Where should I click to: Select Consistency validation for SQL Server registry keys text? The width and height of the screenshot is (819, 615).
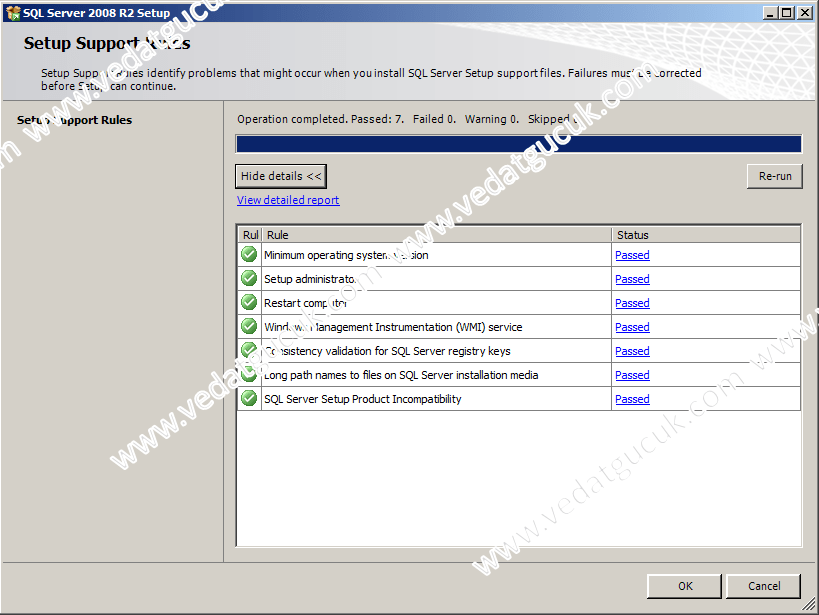(387, 351)
